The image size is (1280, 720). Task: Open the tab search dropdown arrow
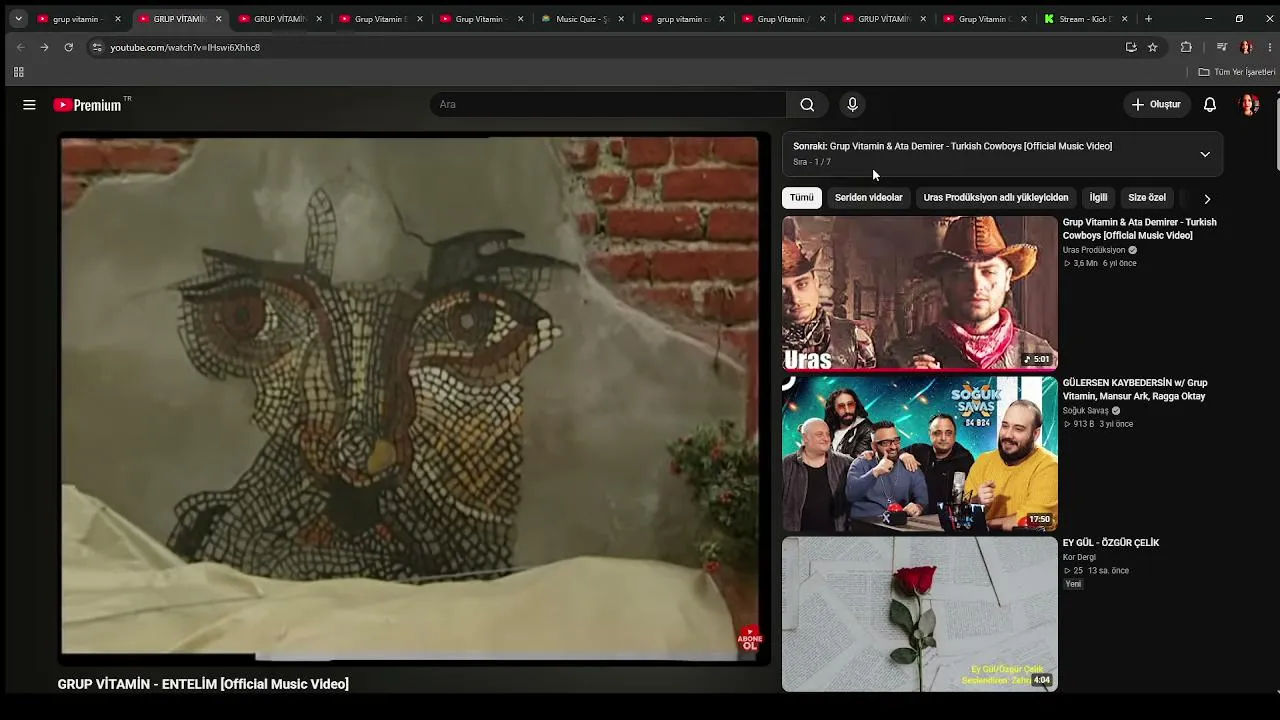tap(18, 19)
